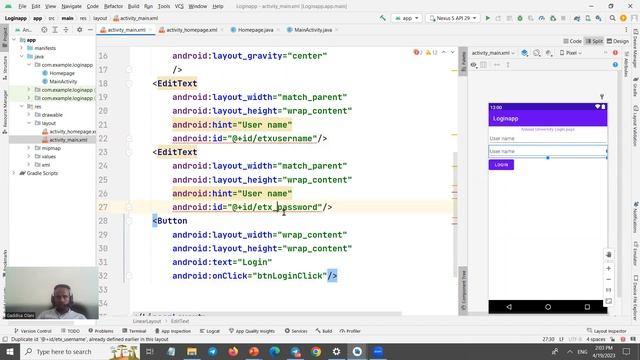The width and height of the screenshot is (640, 360).
Task: Click collapse all icon in Project panel
Action: [x=66, y=30]
